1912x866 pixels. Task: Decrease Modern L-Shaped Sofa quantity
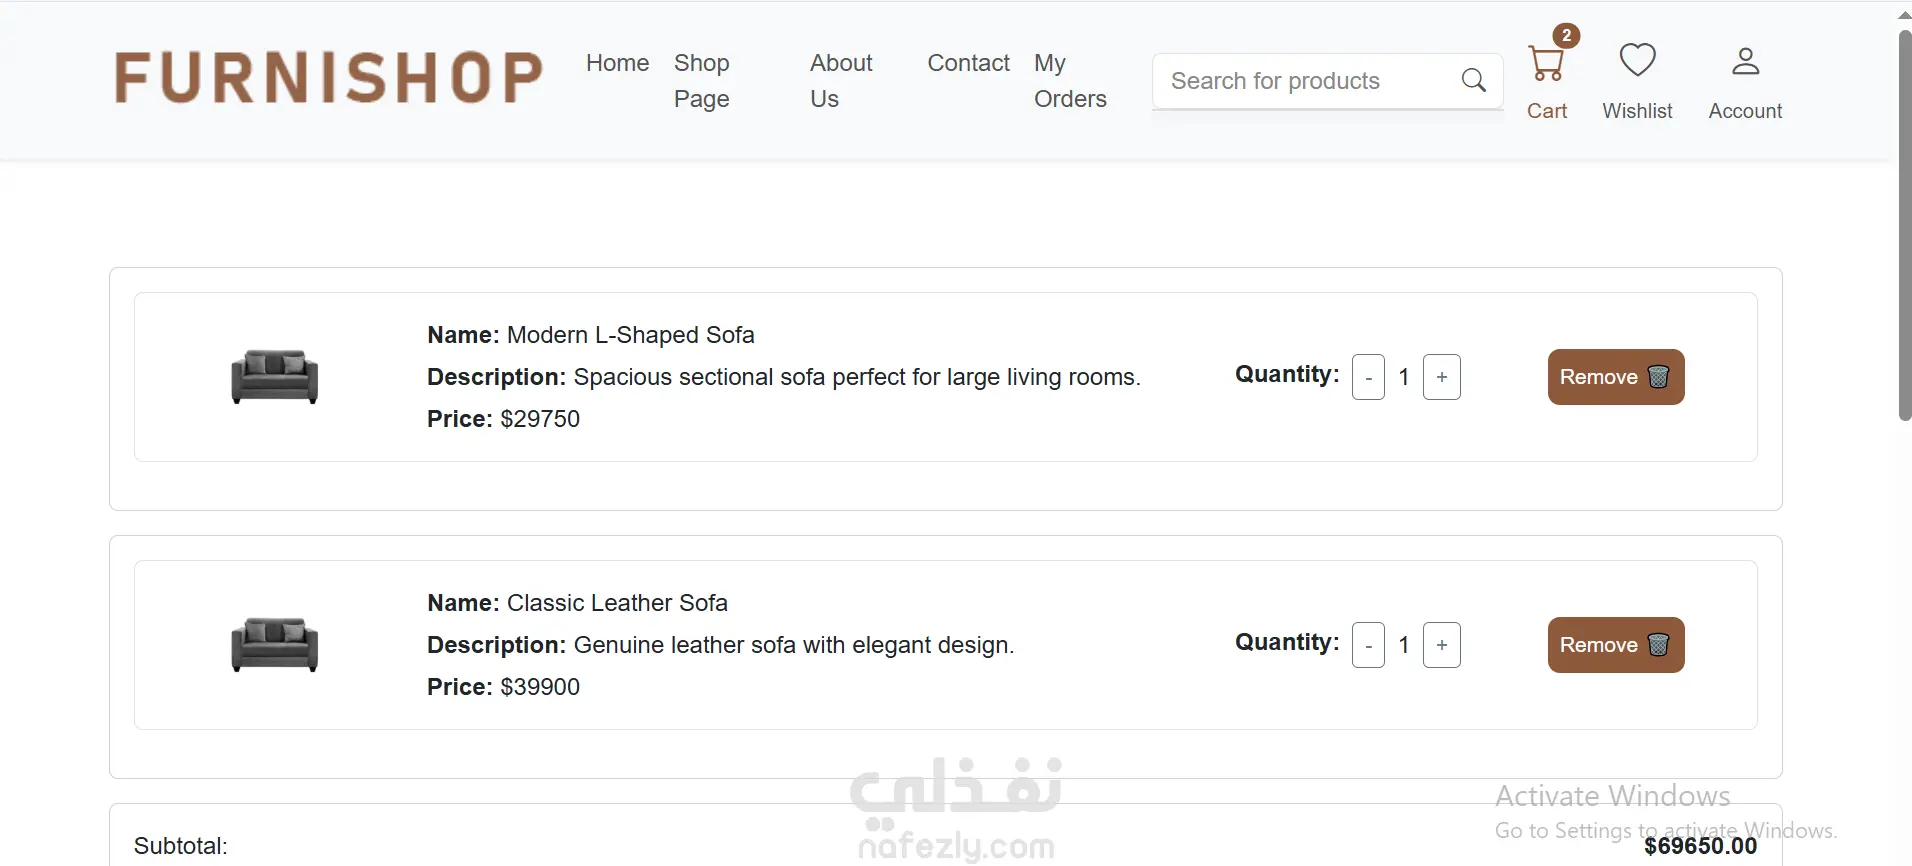coord(1368,377)
